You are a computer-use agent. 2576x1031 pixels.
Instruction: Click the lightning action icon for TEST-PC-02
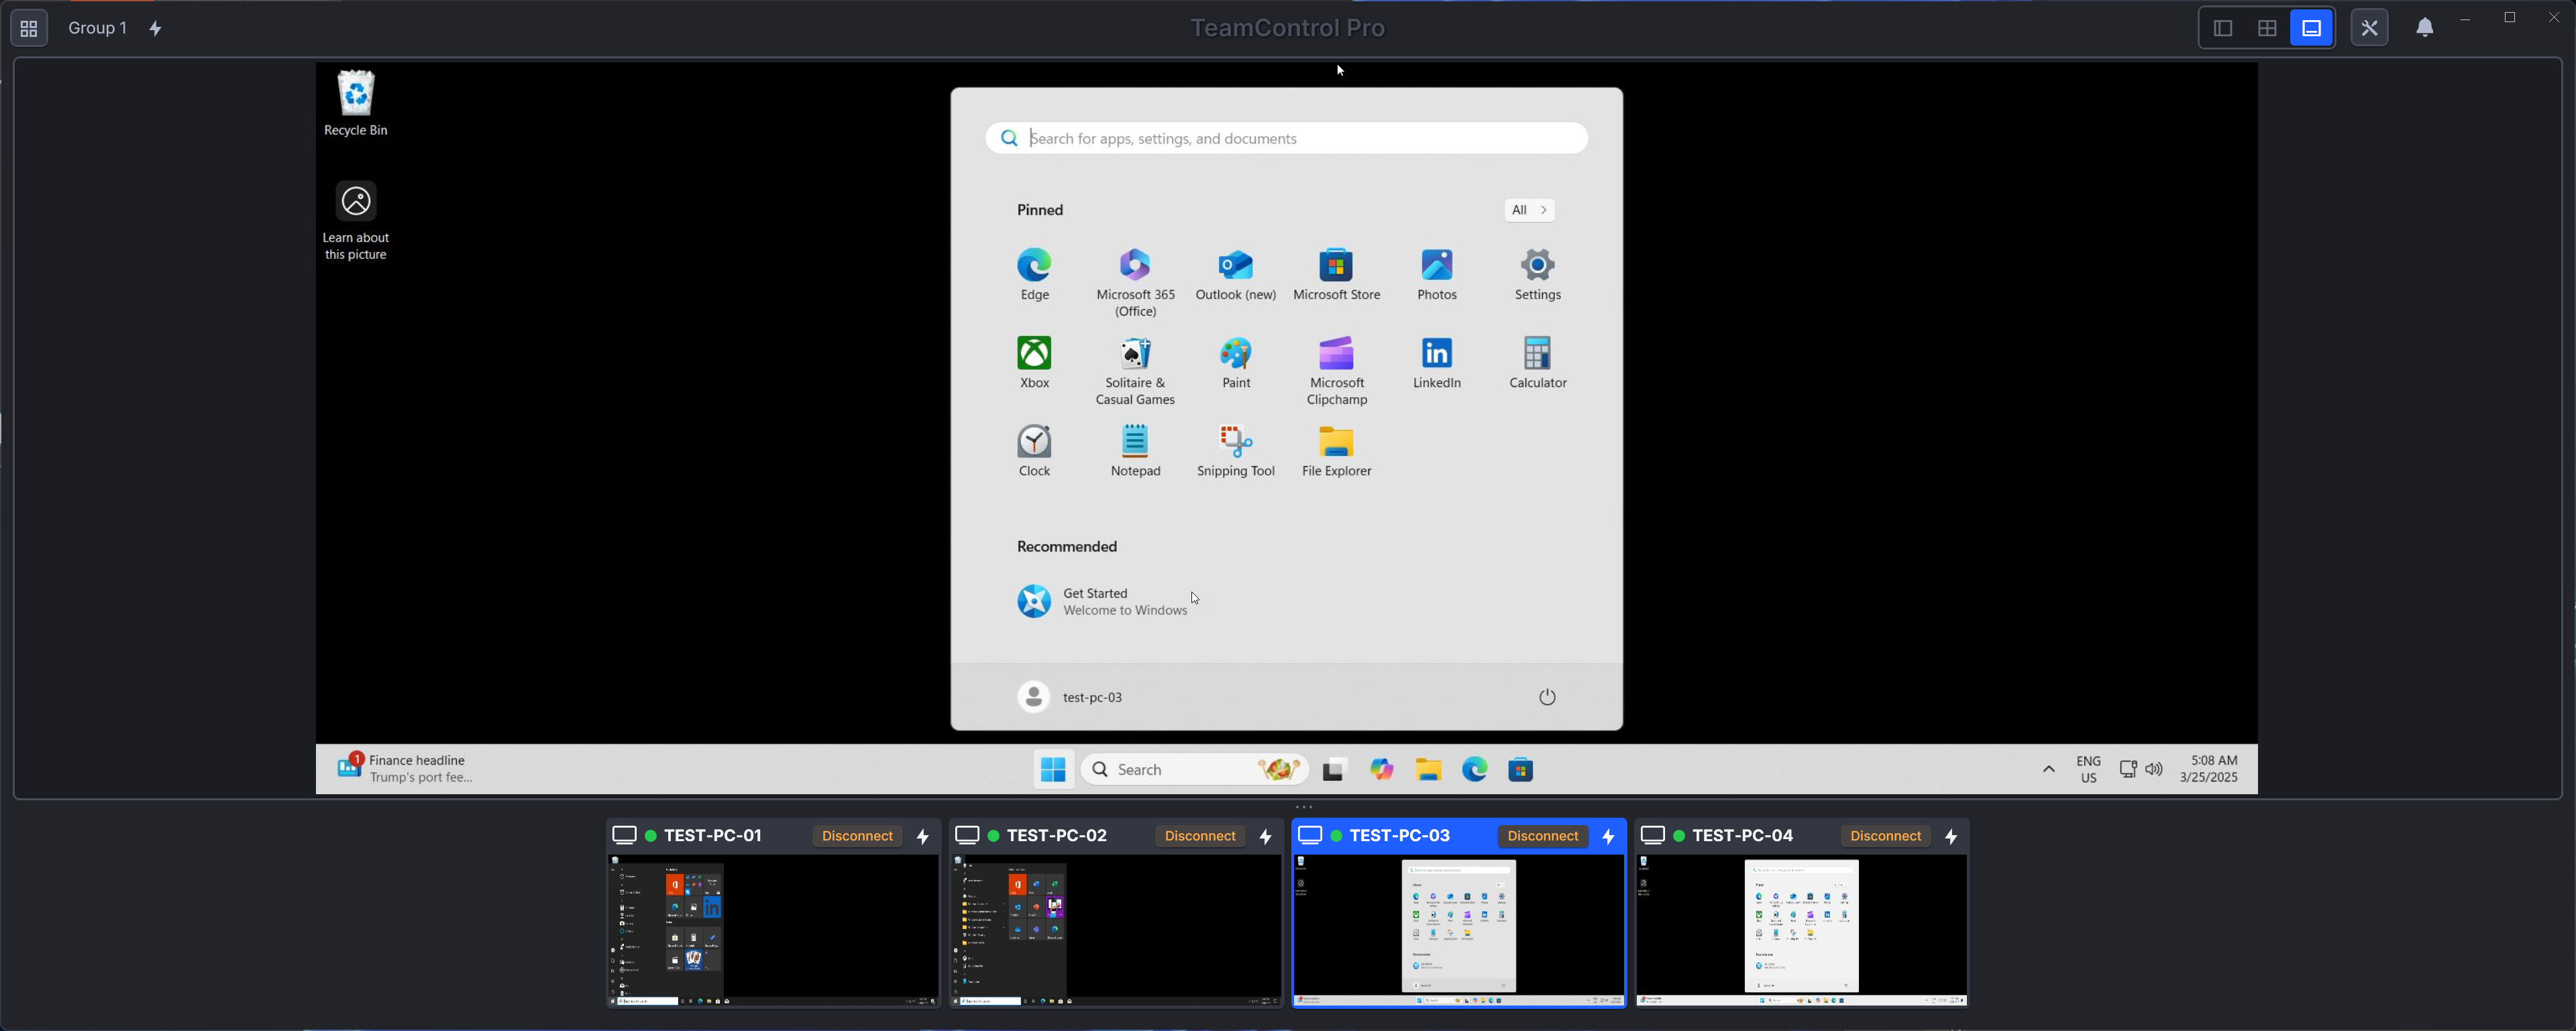[1266, 836]
